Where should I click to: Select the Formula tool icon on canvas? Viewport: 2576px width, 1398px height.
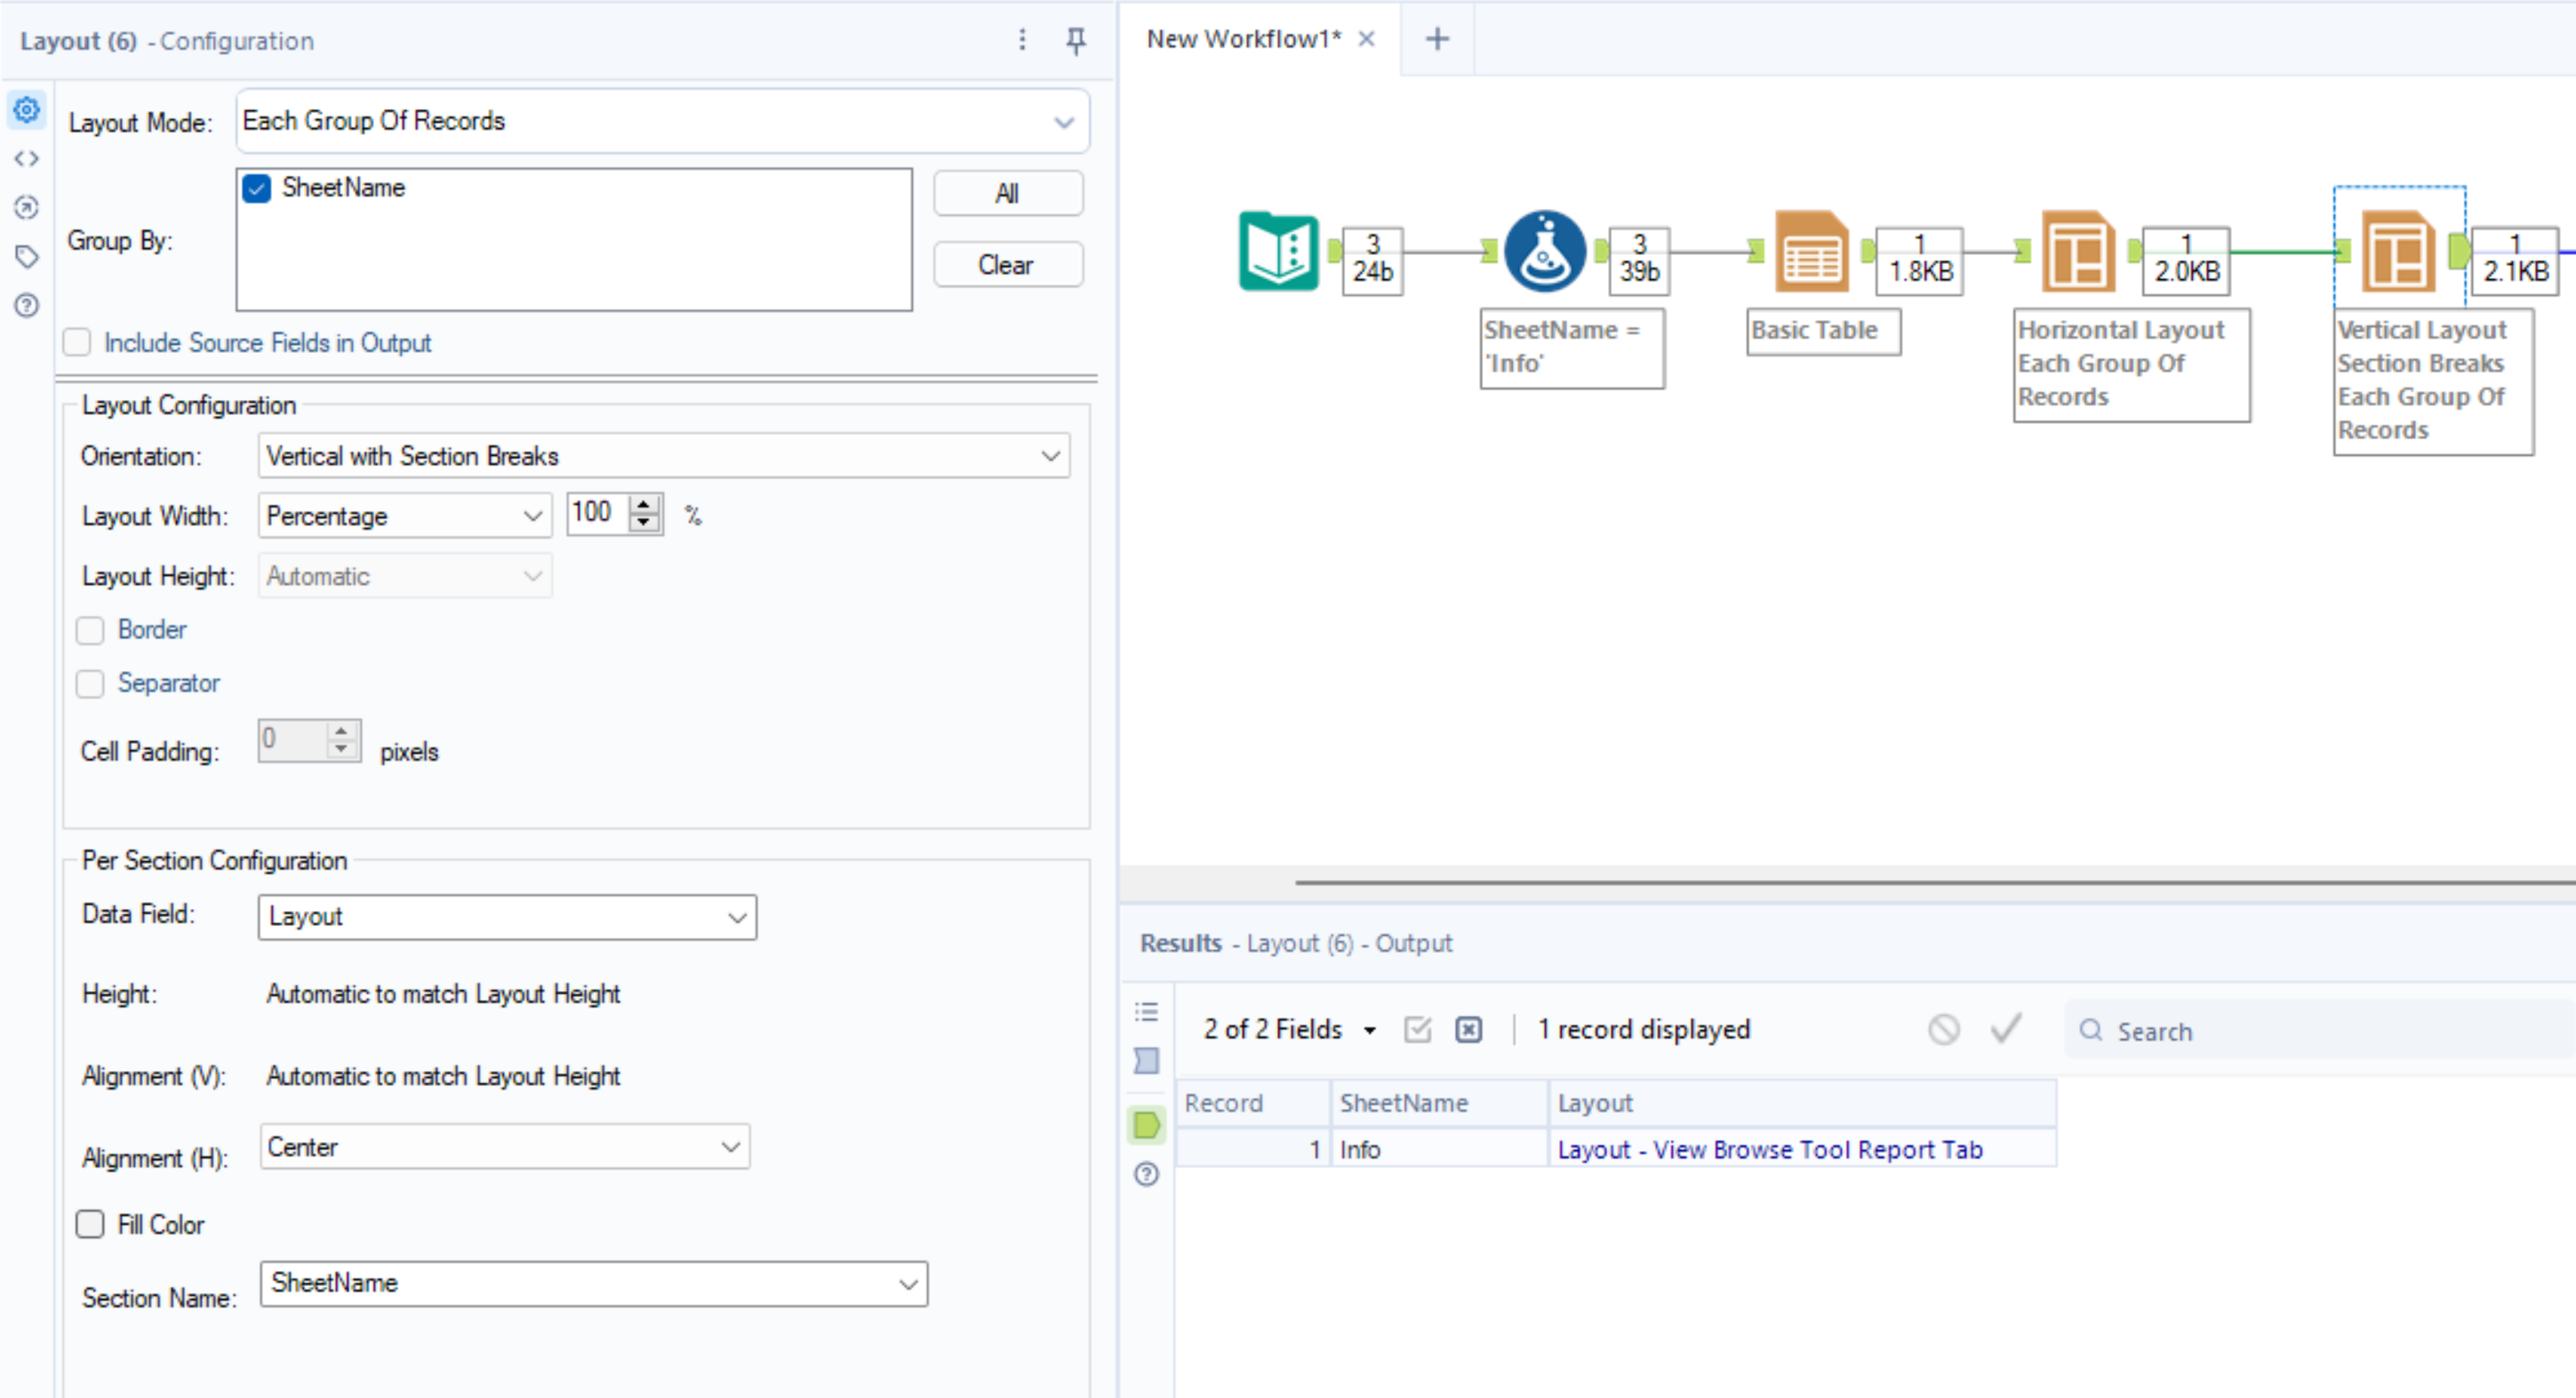point(1544,251)
